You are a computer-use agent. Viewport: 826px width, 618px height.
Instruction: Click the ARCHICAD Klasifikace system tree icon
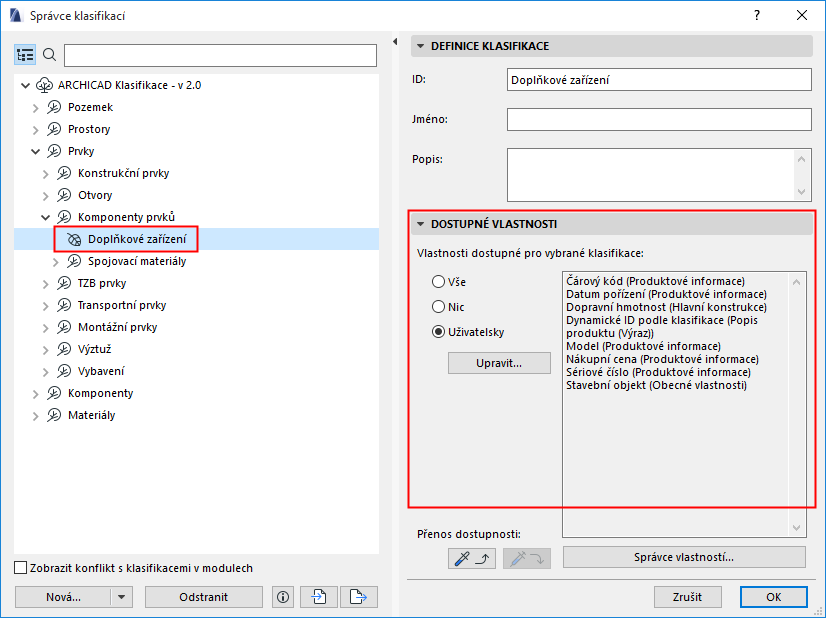point(44,85)
